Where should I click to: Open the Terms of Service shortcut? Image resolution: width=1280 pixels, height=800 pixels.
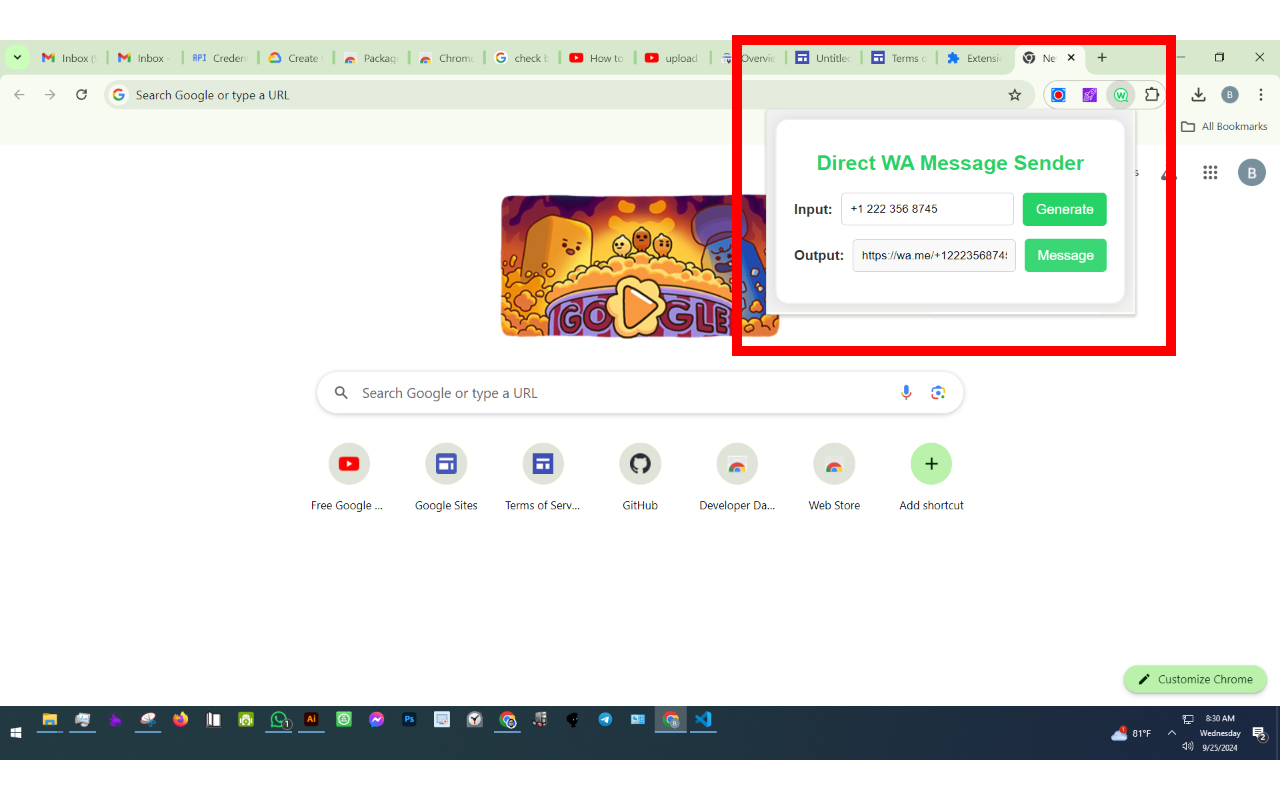543,478
